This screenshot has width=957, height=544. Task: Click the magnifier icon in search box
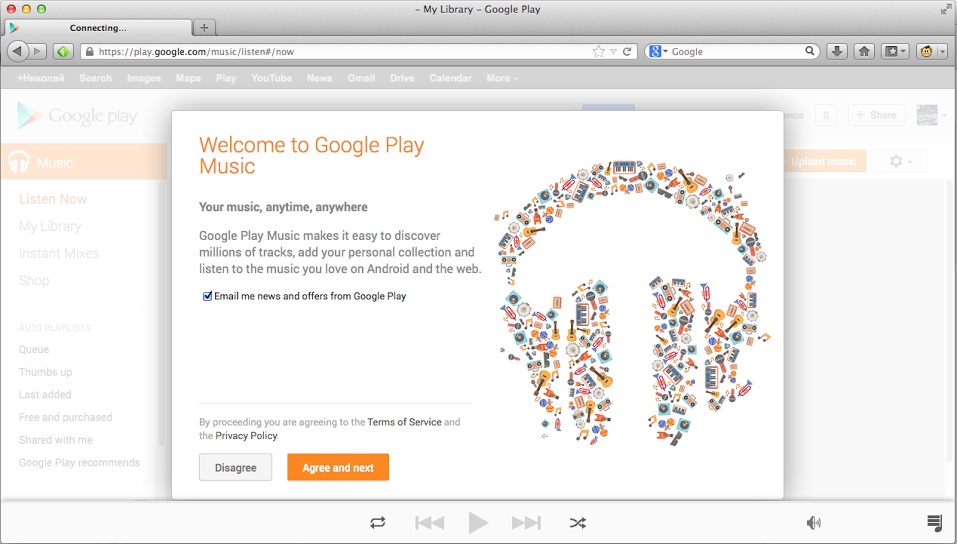tap(810, 51)
